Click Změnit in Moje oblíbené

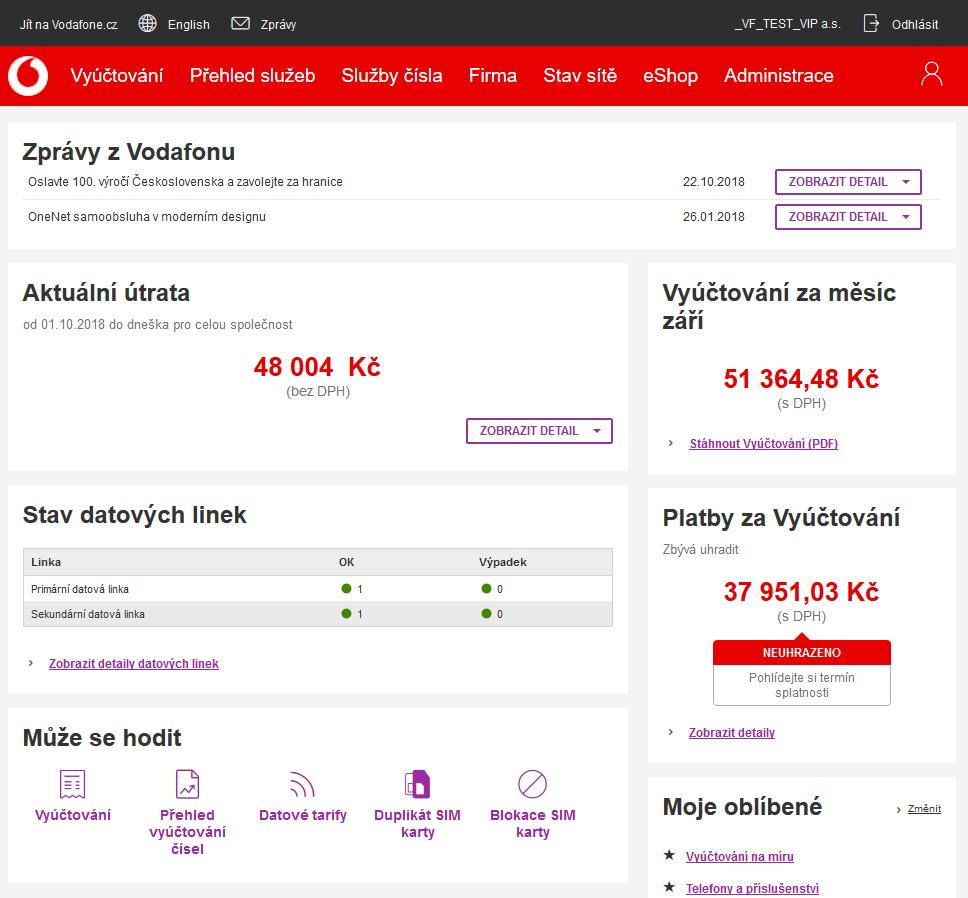(924, 809)
